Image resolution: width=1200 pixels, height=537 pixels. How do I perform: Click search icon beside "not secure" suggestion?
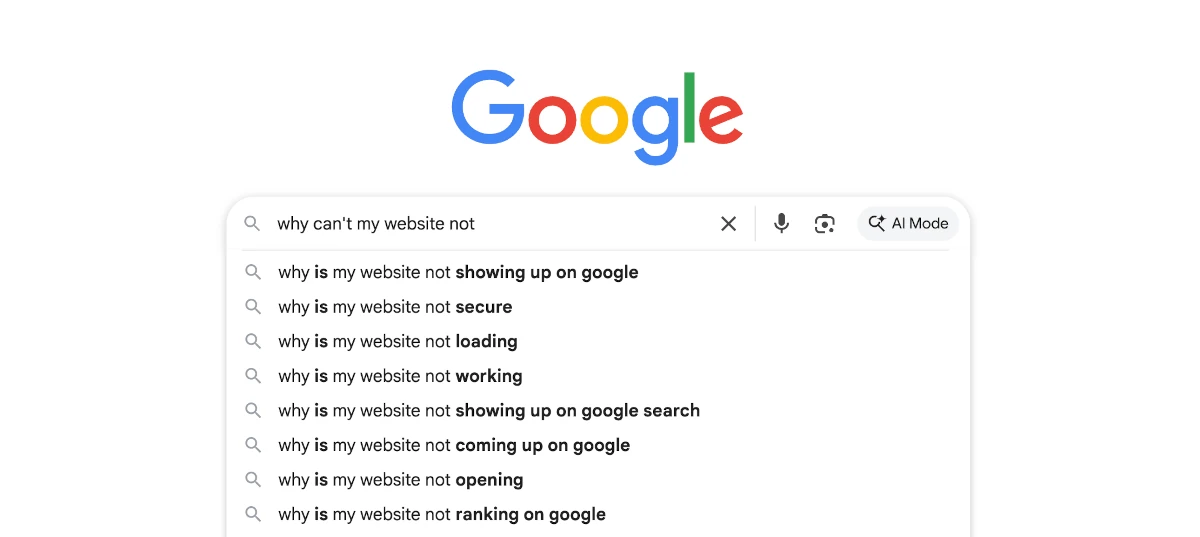pyautogui.click(x=254, y=307)
